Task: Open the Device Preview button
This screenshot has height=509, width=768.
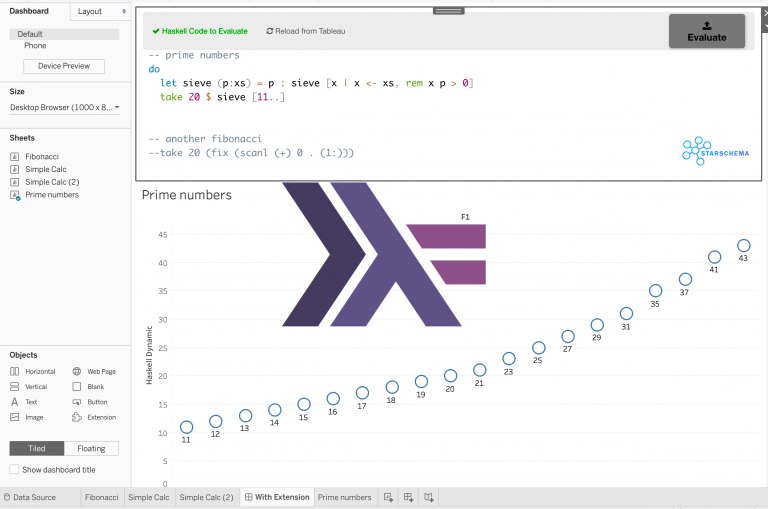Action: [x=64, y=66]
